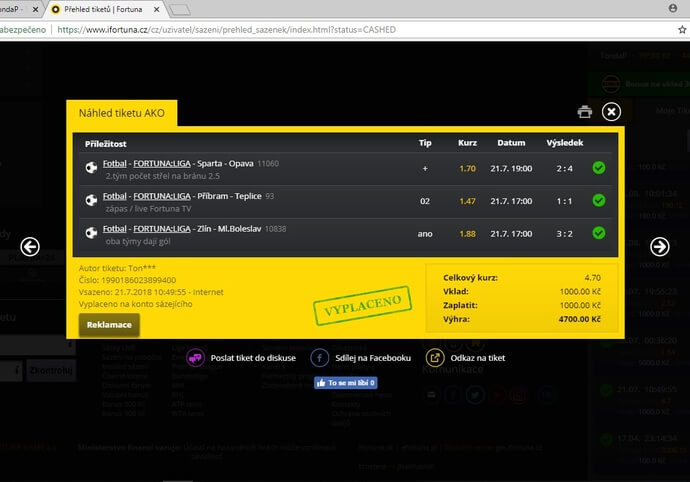
Task: Open a new browser tab
Action: 180,10
